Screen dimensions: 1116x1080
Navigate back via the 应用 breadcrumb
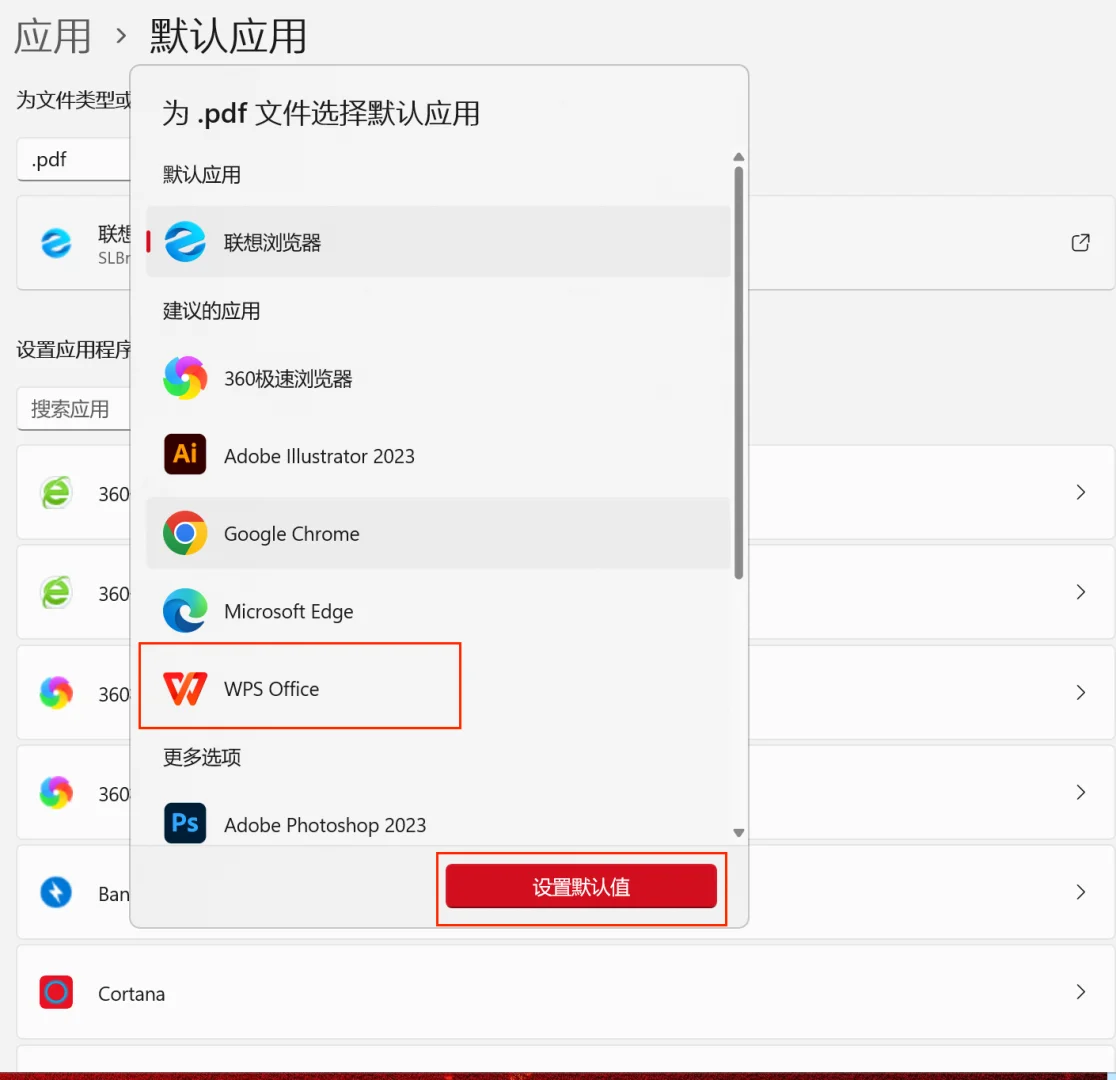click(54, 34)
